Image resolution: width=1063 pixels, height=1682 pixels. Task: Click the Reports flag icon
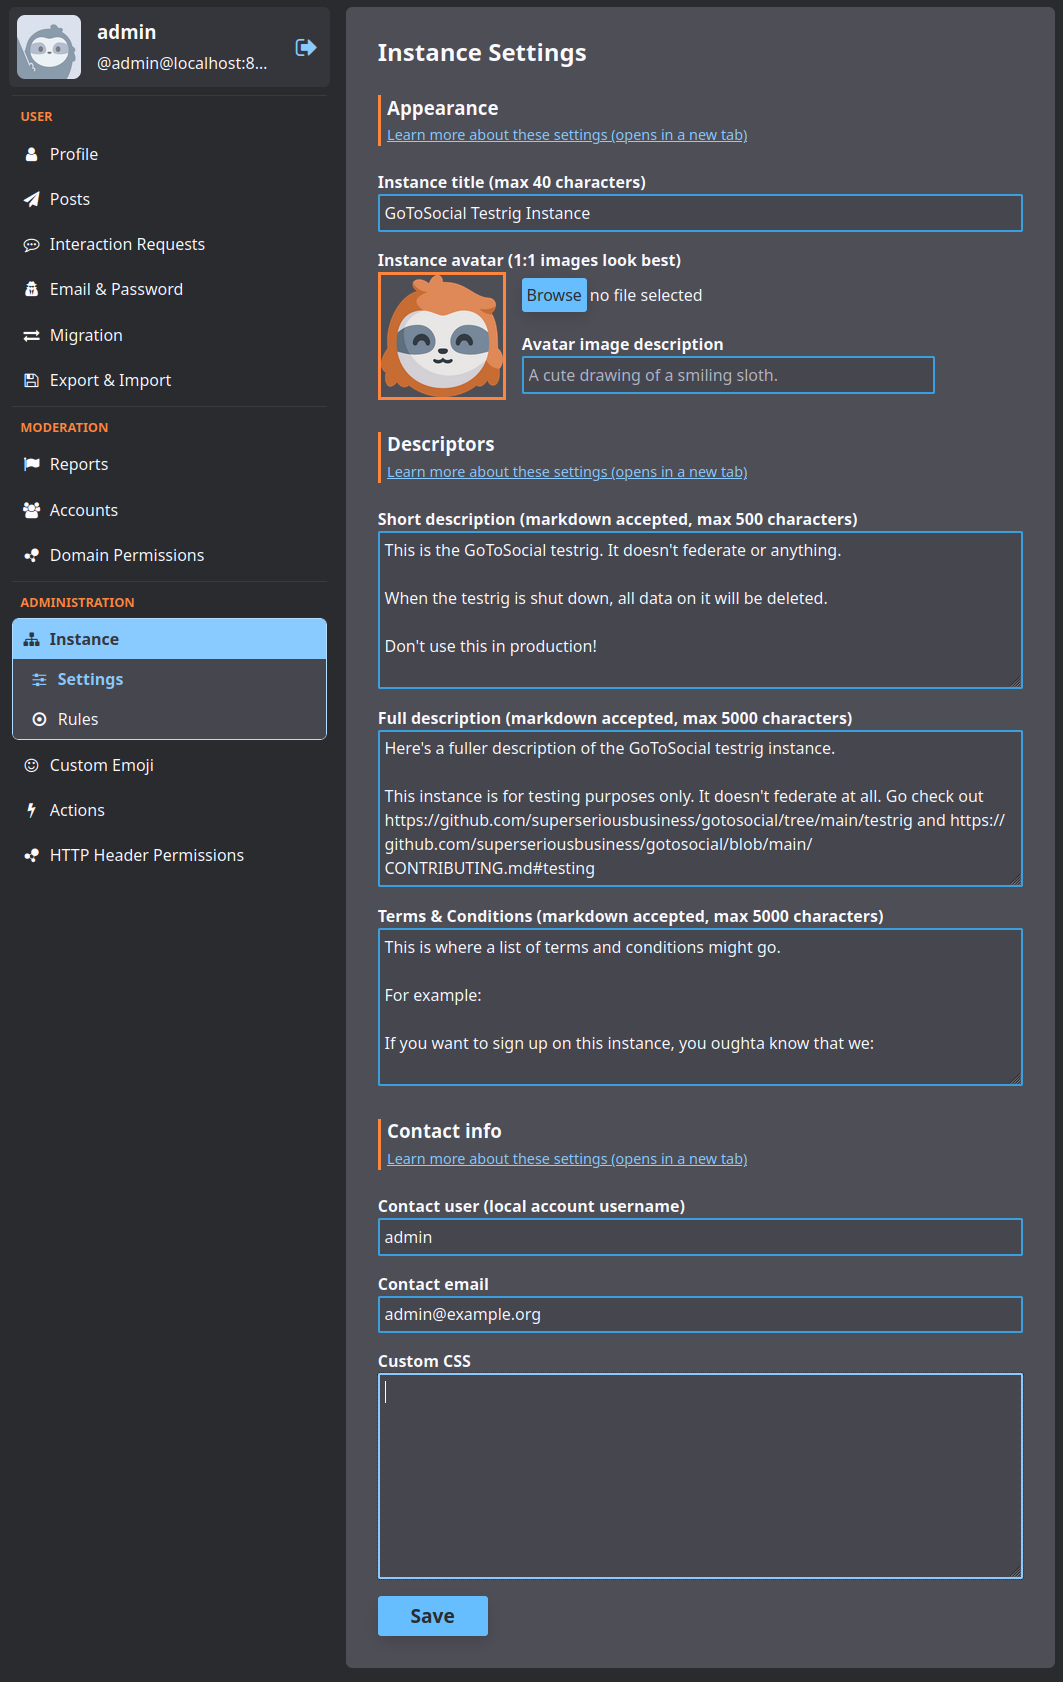[x=31, y=465]
